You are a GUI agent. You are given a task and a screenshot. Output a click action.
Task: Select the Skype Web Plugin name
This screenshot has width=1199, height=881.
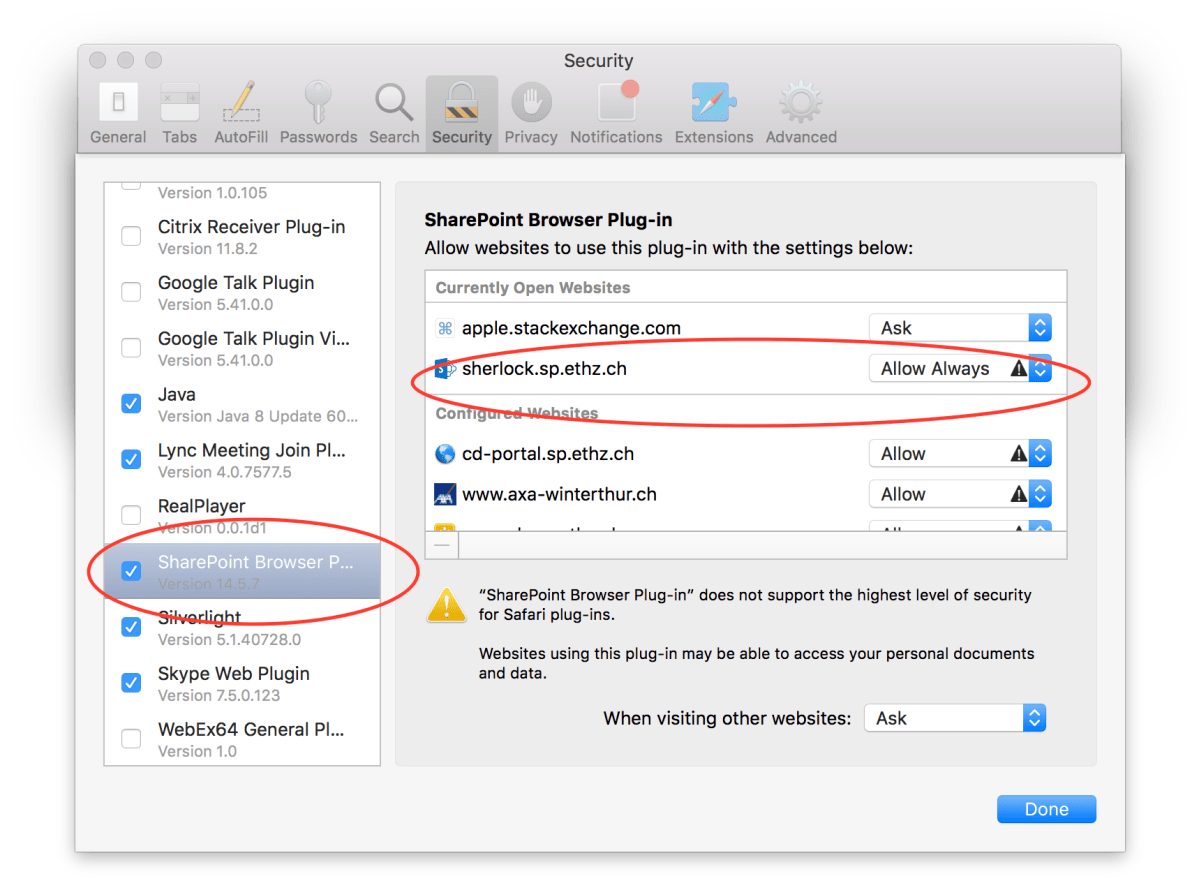233,674
